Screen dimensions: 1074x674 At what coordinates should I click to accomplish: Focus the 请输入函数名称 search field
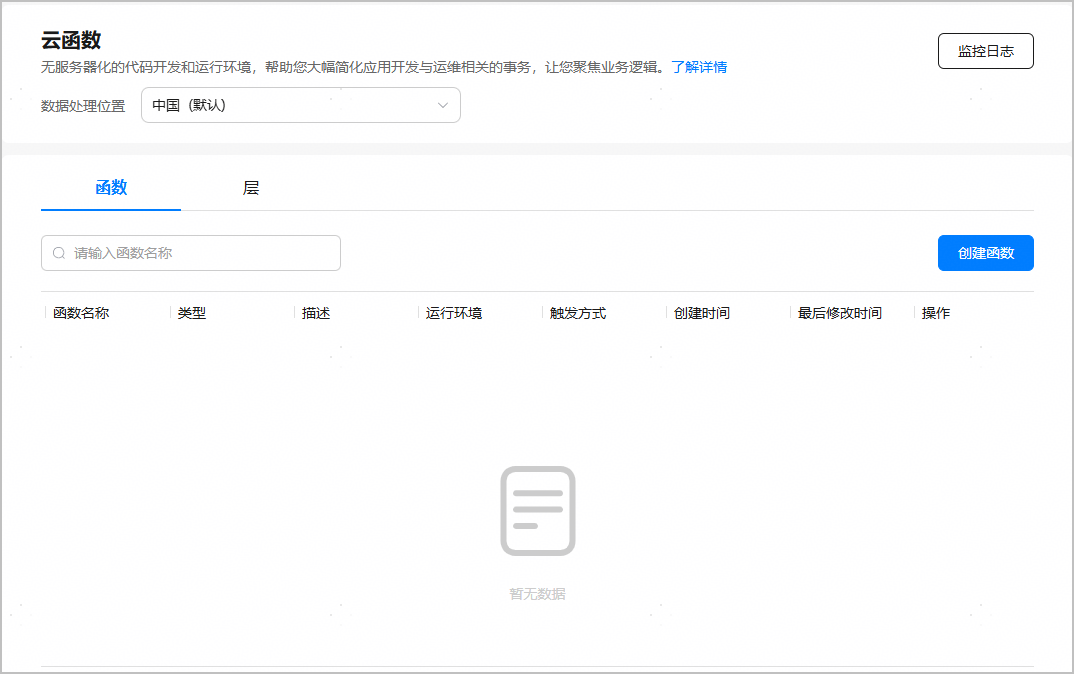[200, 254]
